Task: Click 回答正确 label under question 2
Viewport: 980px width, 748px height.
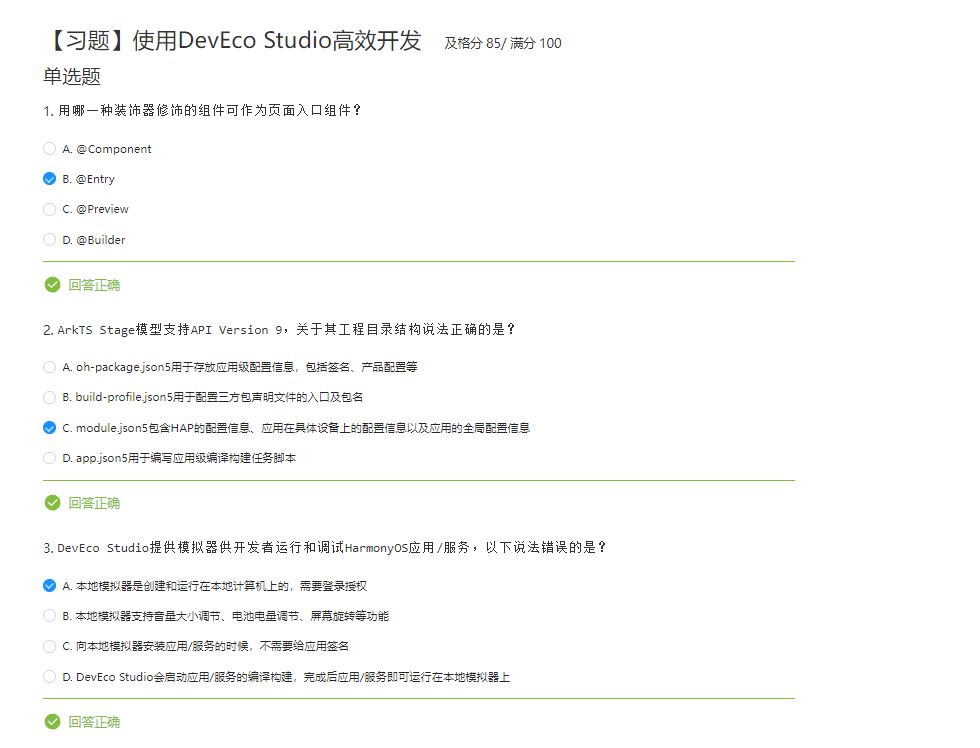Action: [94, 503]
